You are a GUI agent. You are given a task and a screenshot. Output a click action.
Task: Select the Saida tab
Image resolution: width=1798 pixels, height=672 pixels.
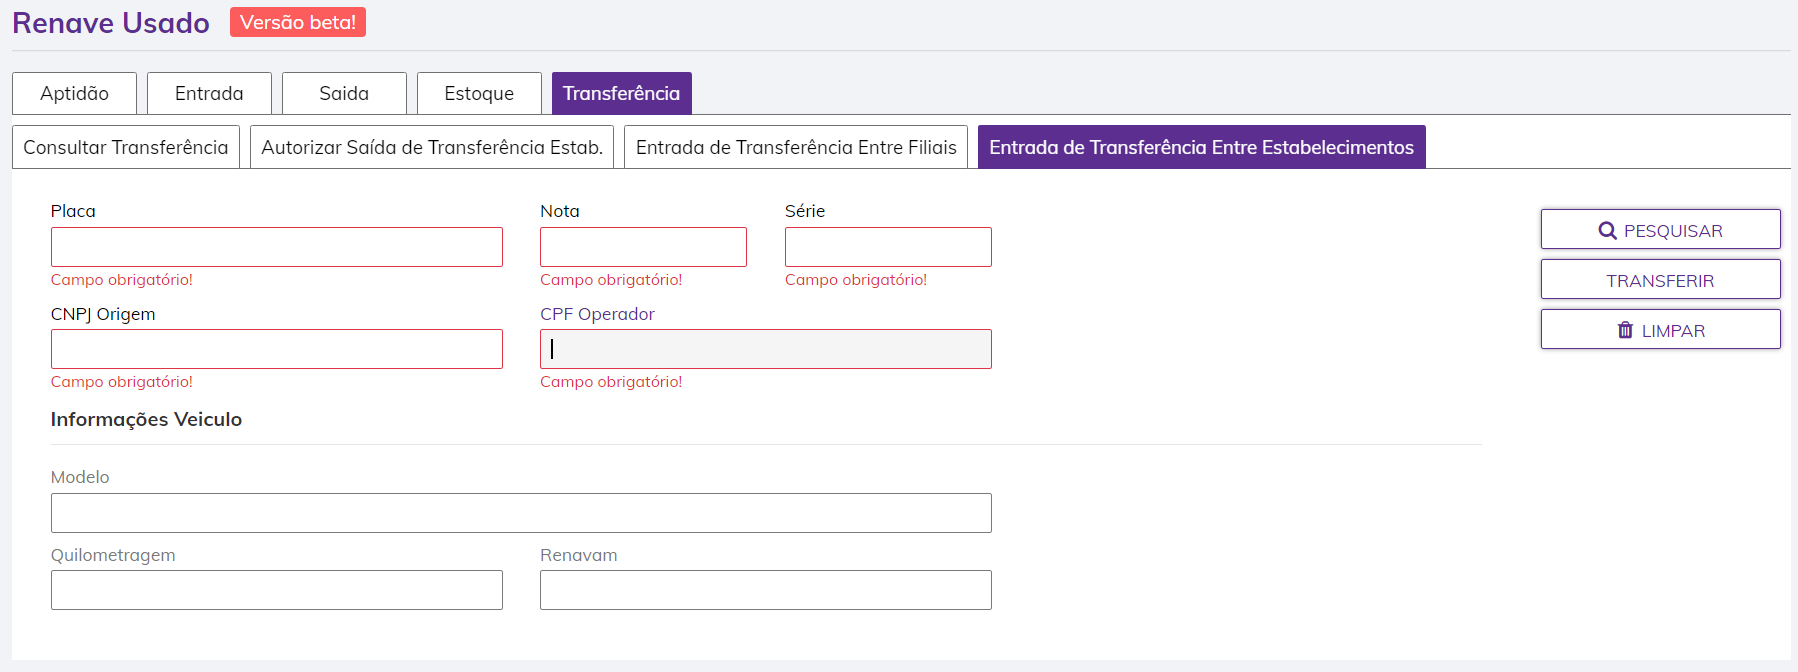click(344, 94)
